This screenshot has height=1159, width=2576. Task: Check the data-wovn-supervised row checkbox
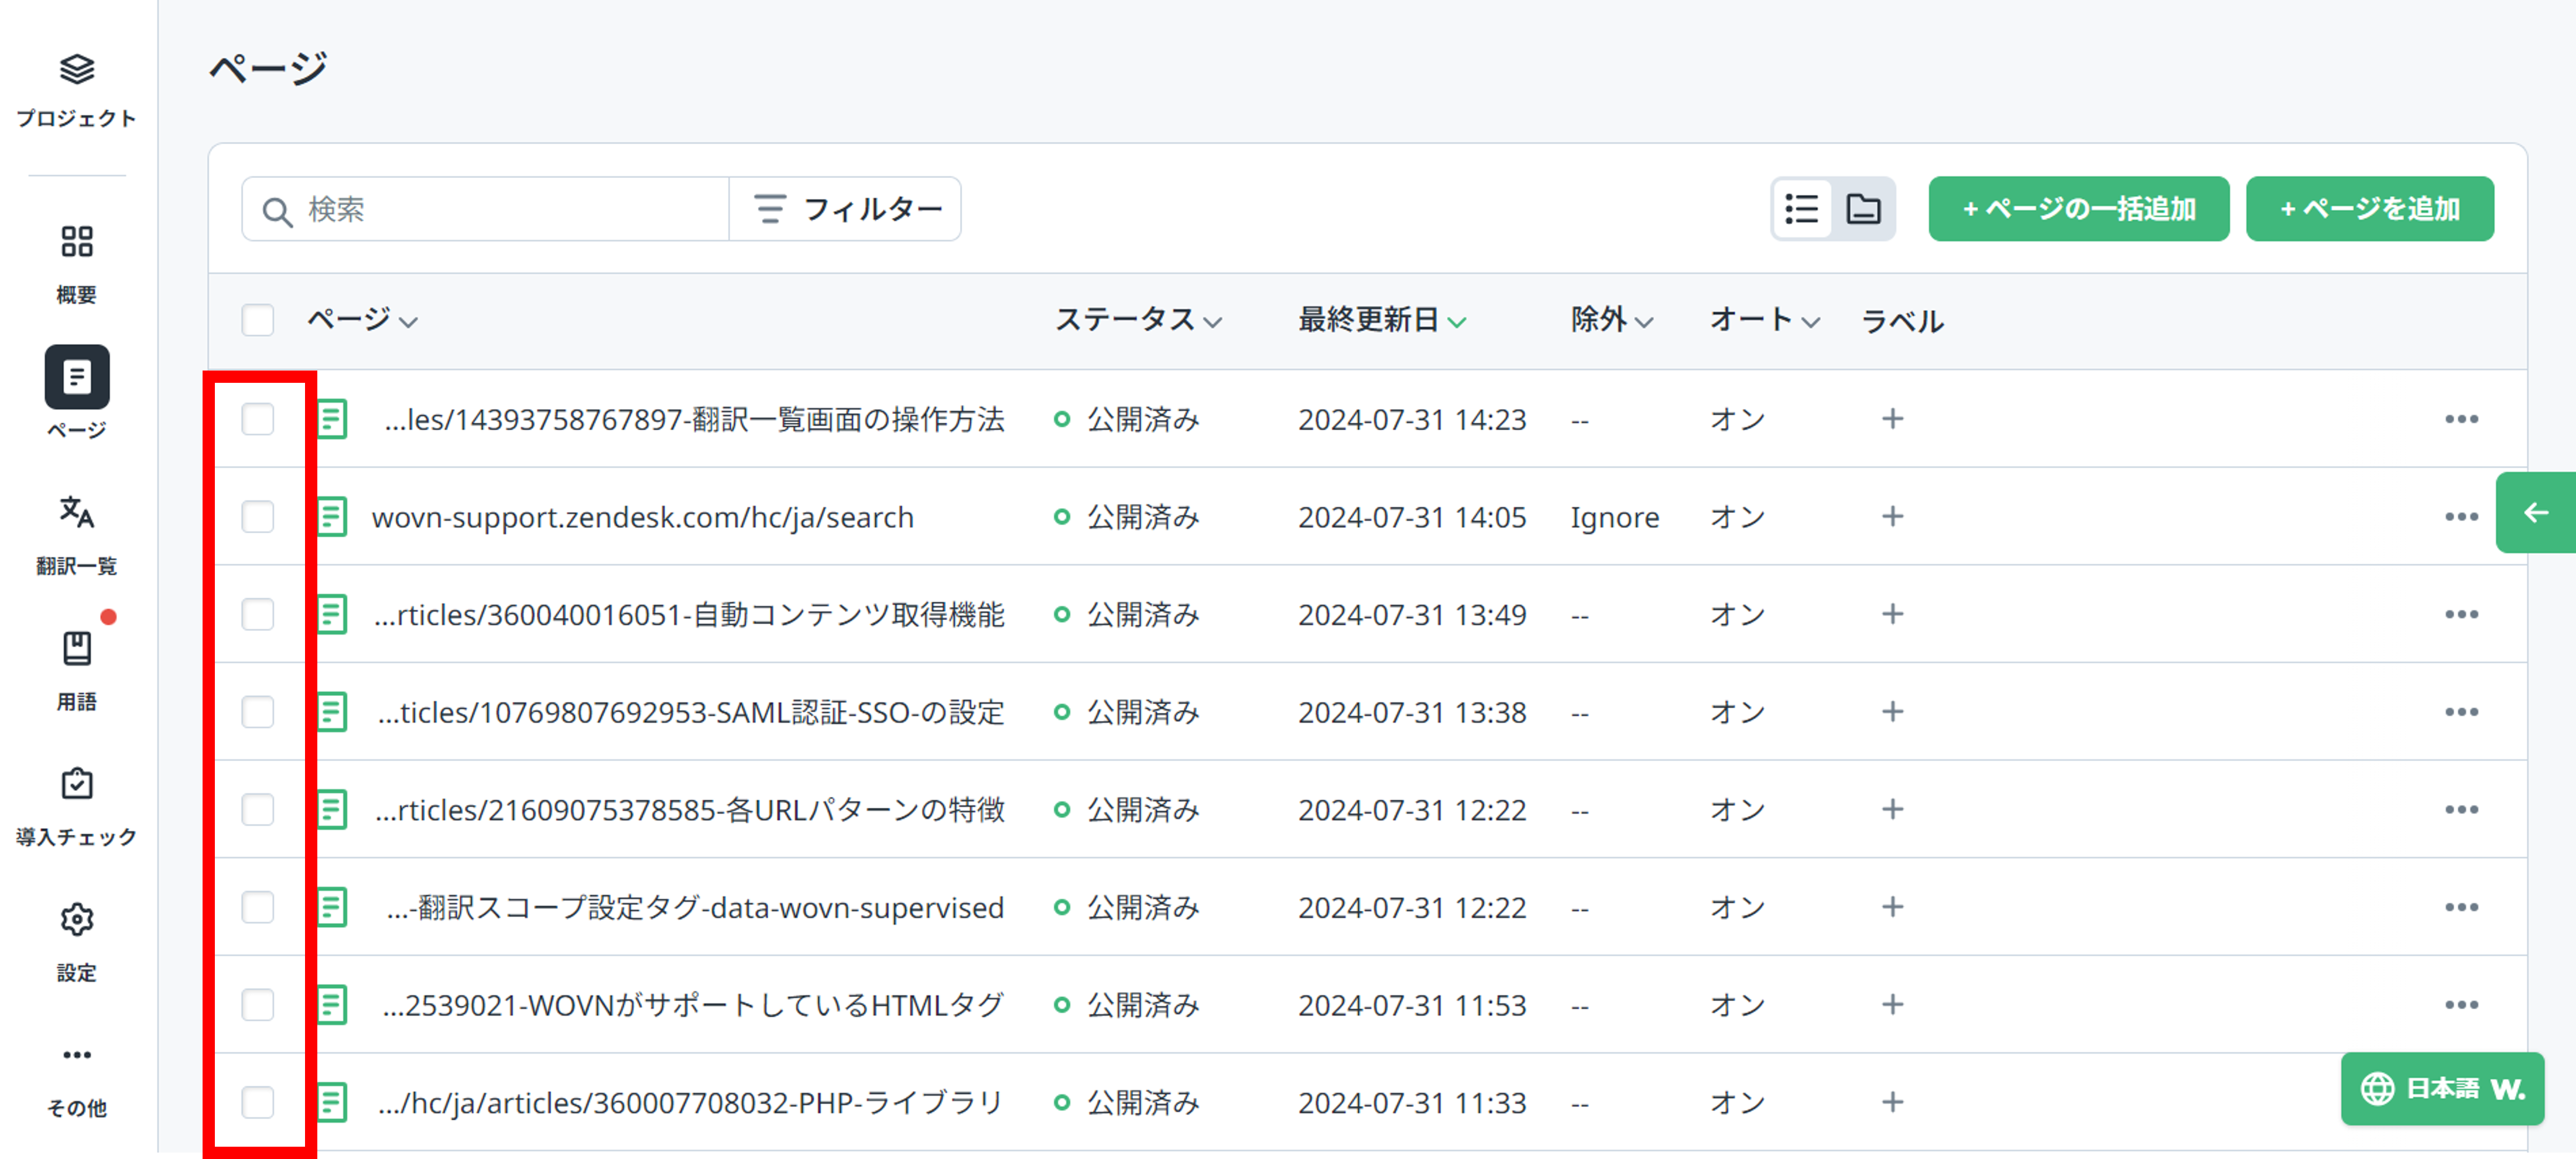258,907
